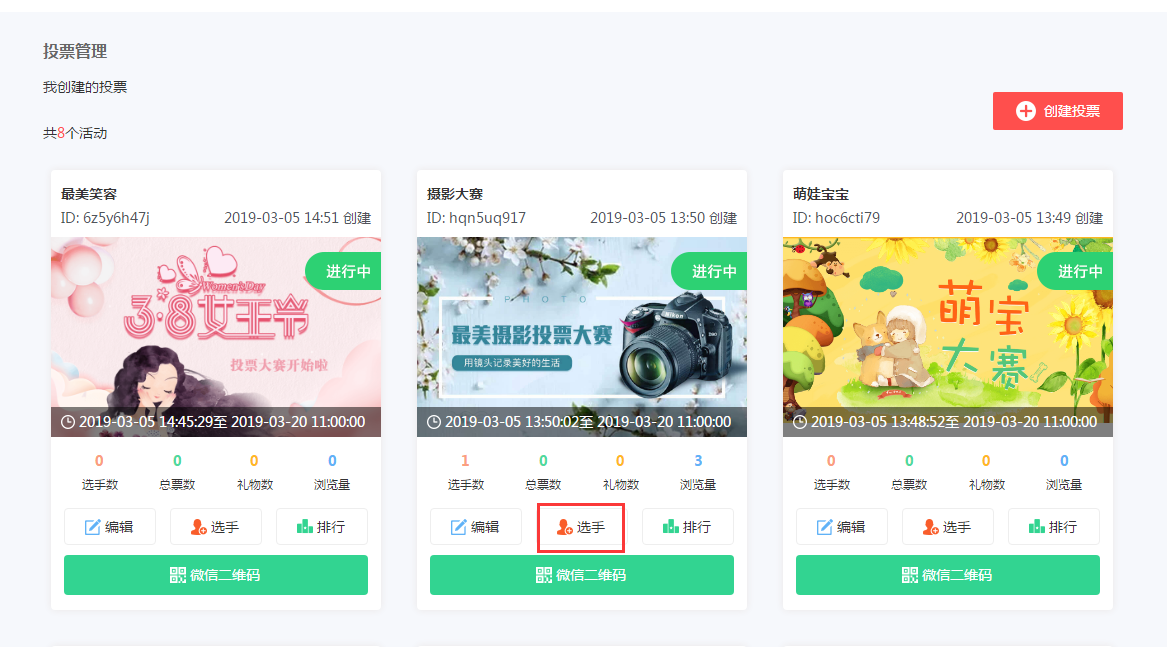The width and height of the screenshot is (1167, 647).
Task: Open 选手 contestants for 最美笑容
Action: pyautogui.click(x=216, y=526)
